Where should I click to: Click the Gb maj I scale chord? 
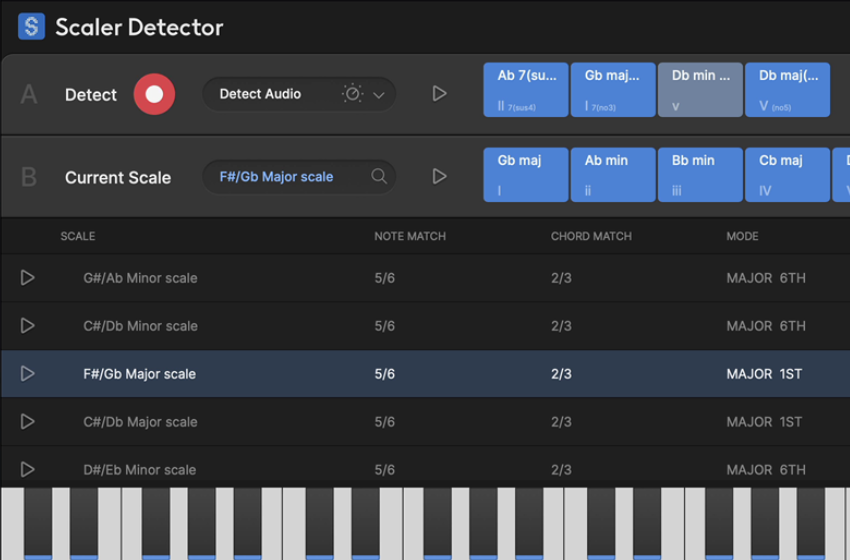(526, 174)
